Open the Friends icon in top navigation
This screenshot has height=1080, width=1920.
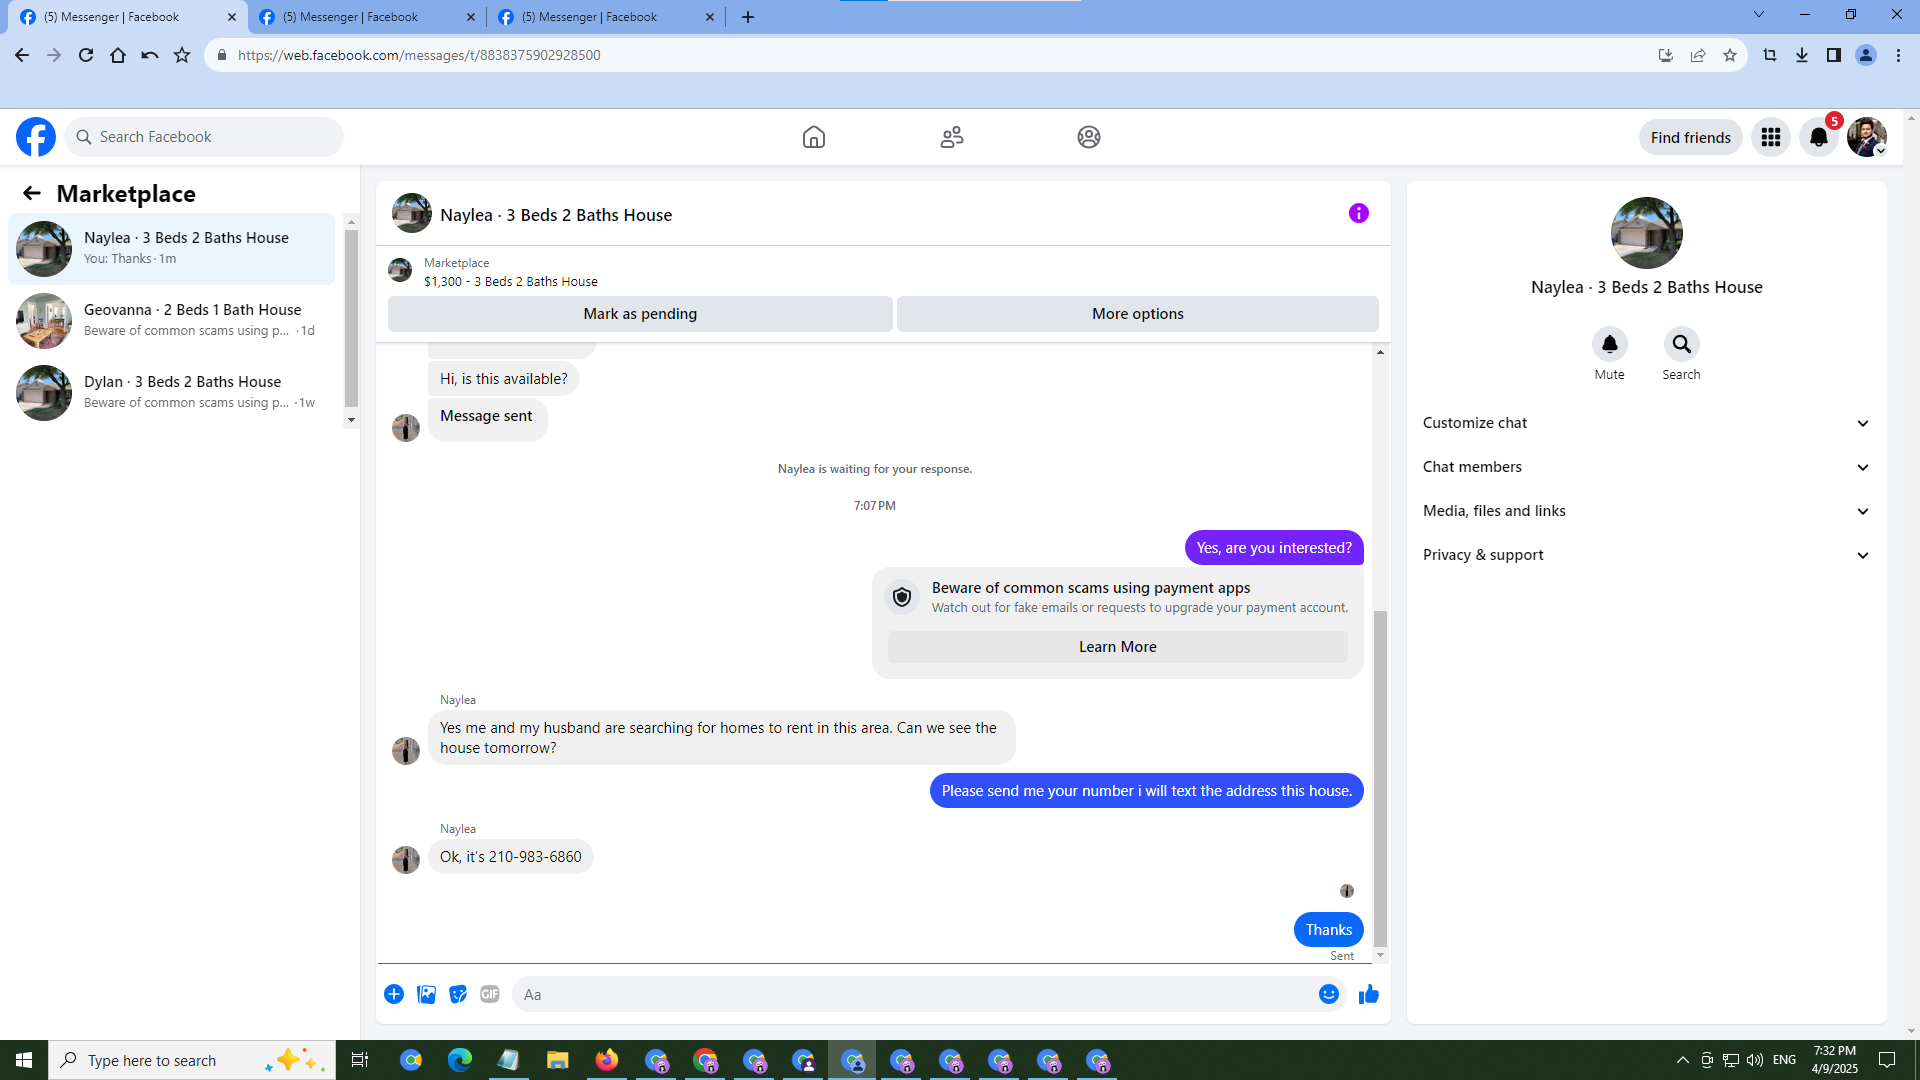coord(952,137)
